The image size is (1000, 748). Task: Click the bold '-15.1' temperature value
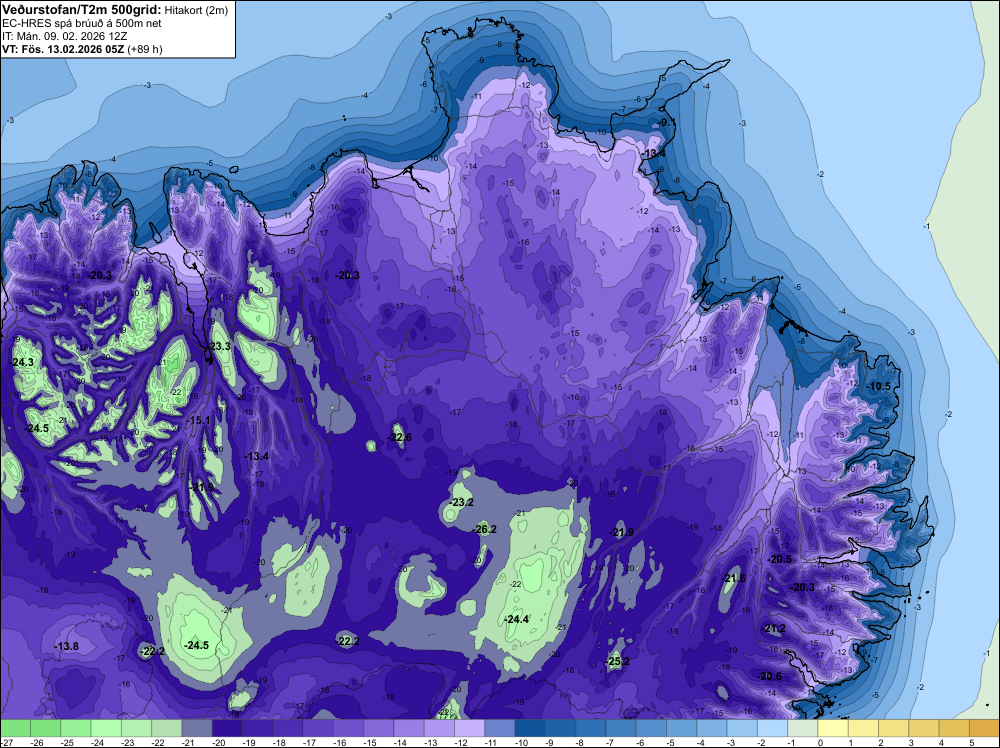point(198,420)
